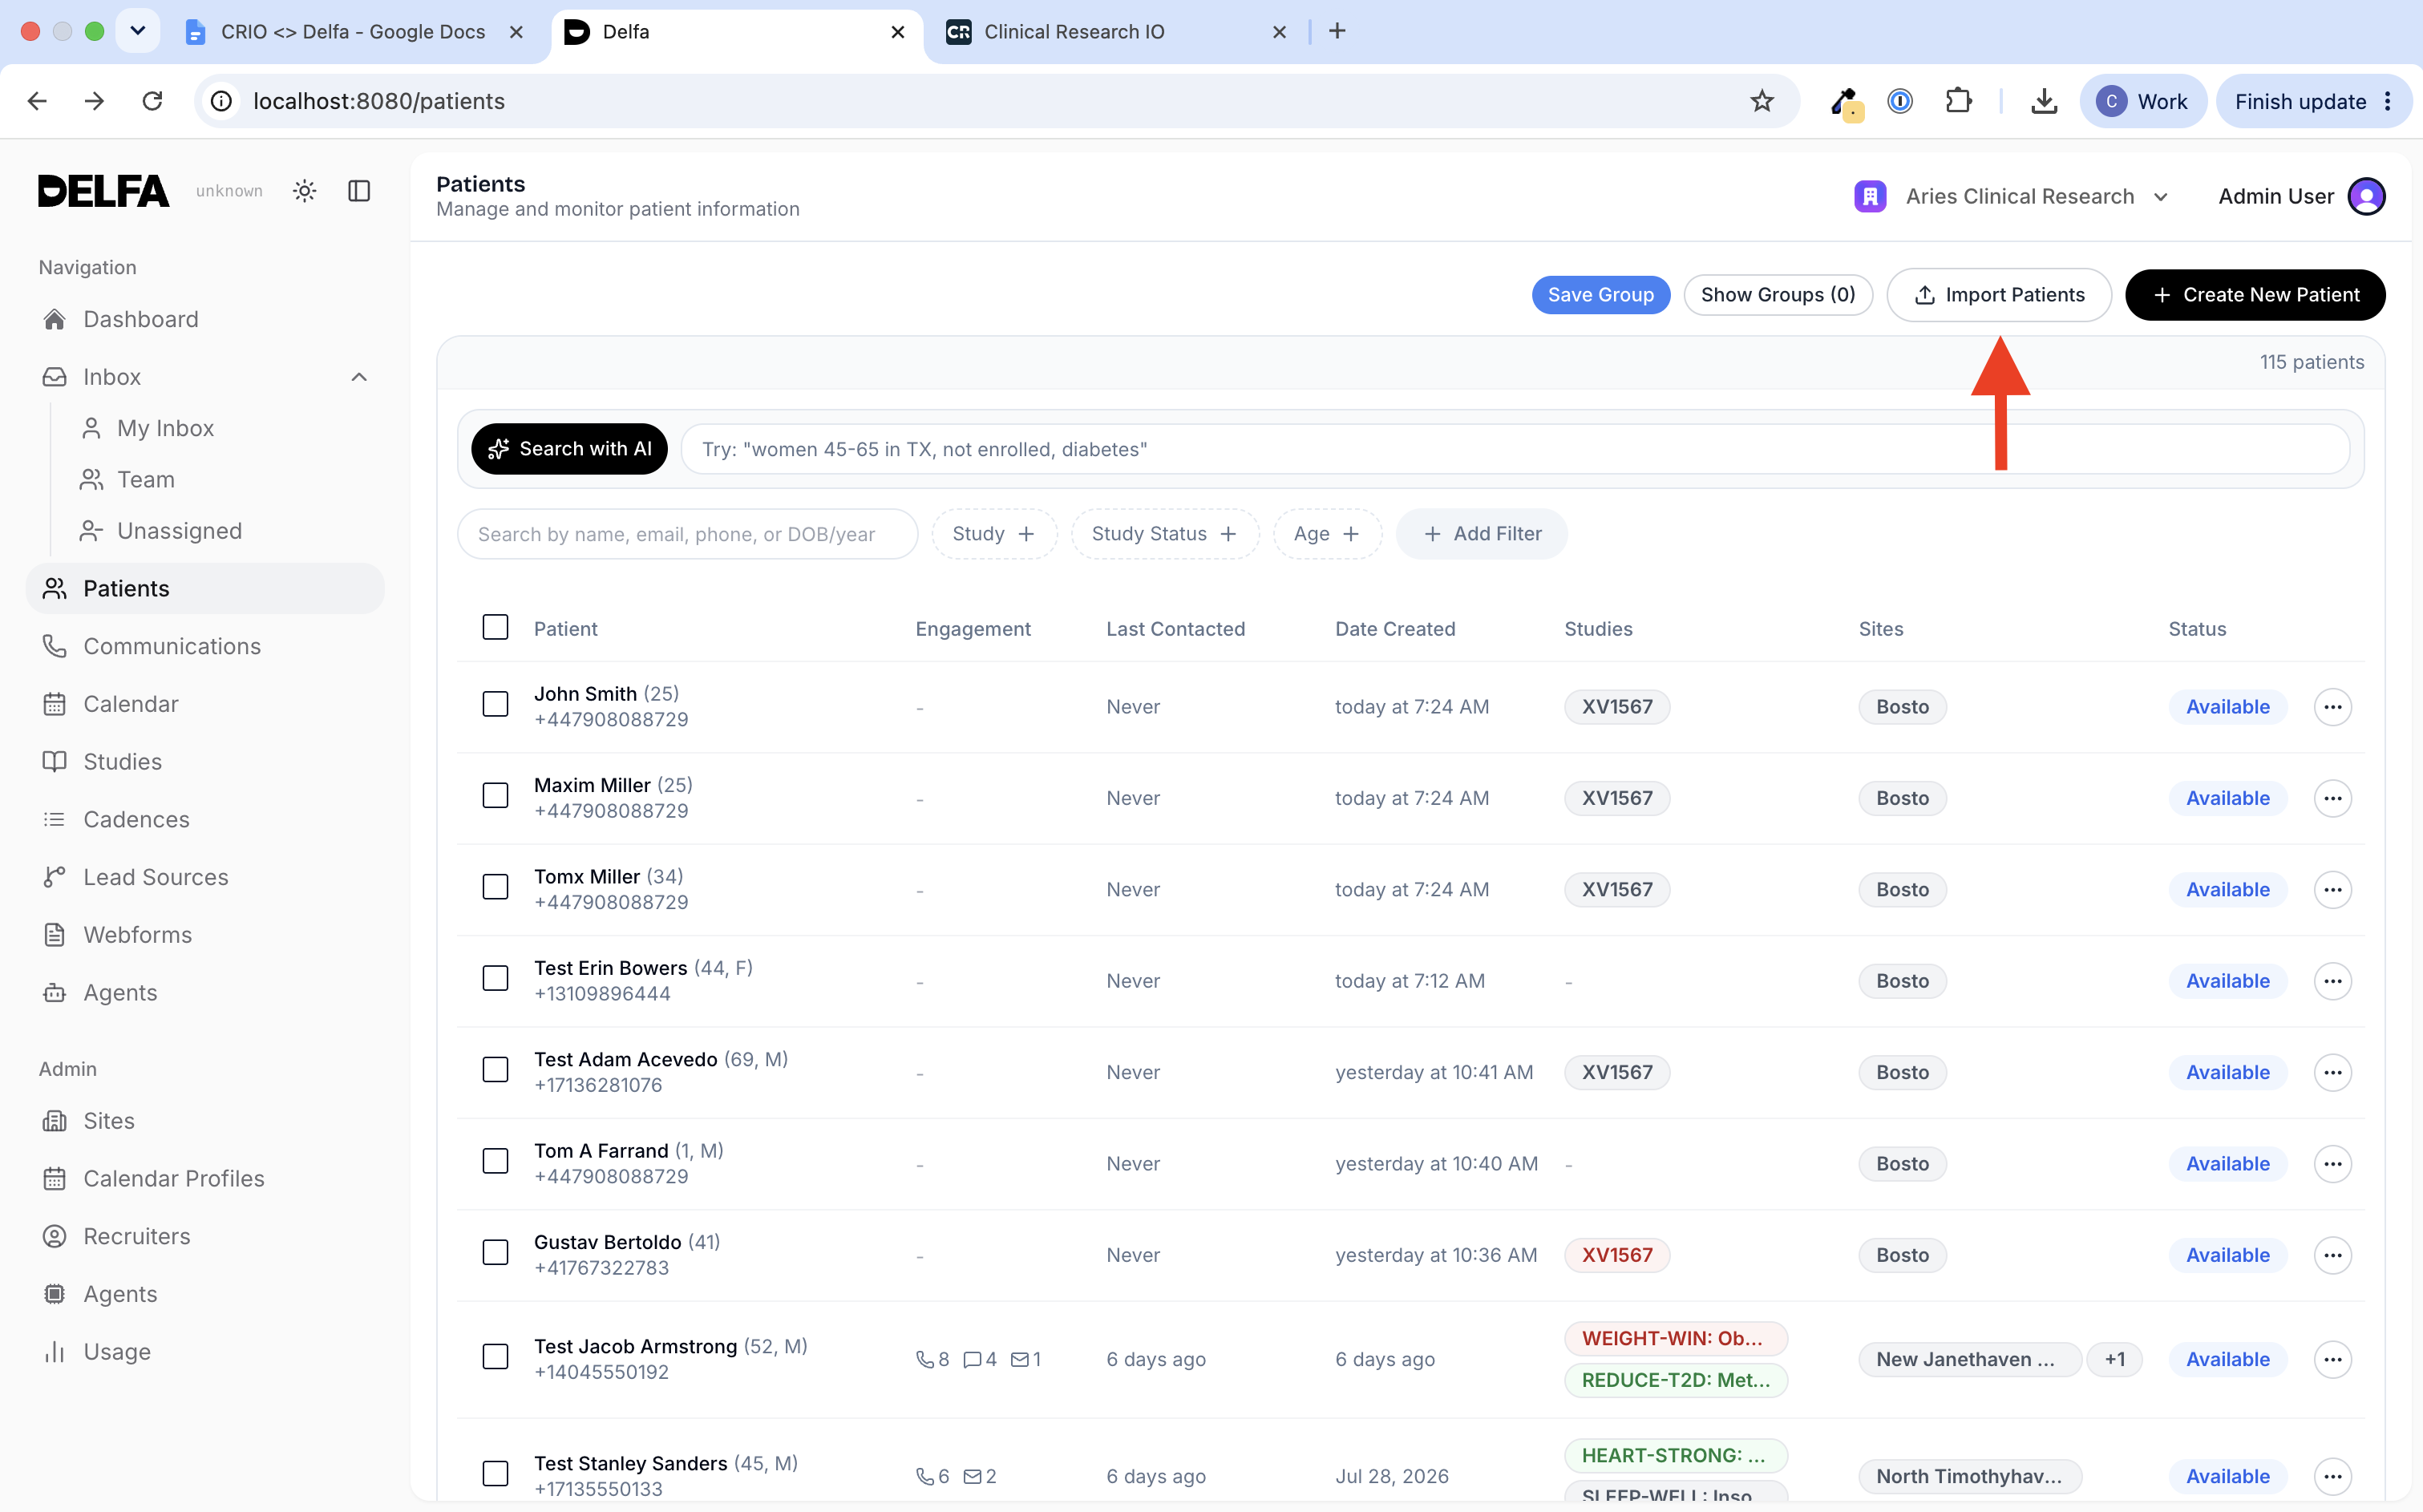Check the Gustav Bertoldo row checkbox
The height and width of the screenshot is (1512, 2423).
pos(495,1253)
